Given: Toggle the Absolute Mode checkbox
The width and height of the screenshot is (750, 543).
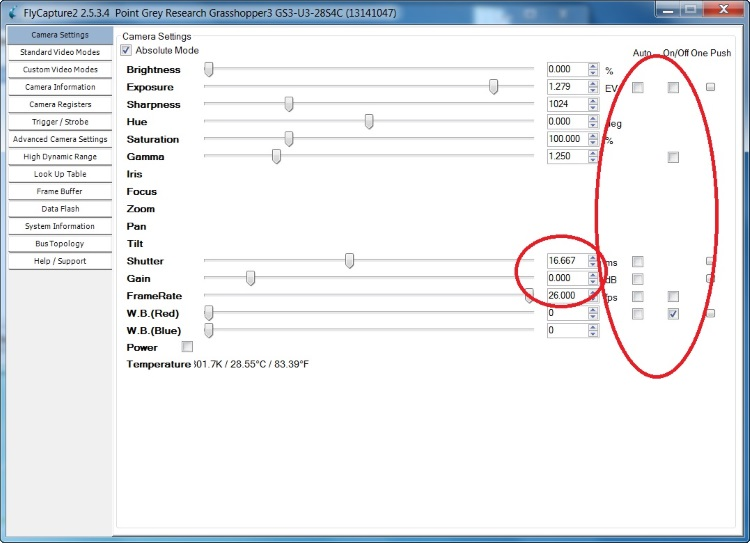Looking at the screenshot, I should 126,50.
